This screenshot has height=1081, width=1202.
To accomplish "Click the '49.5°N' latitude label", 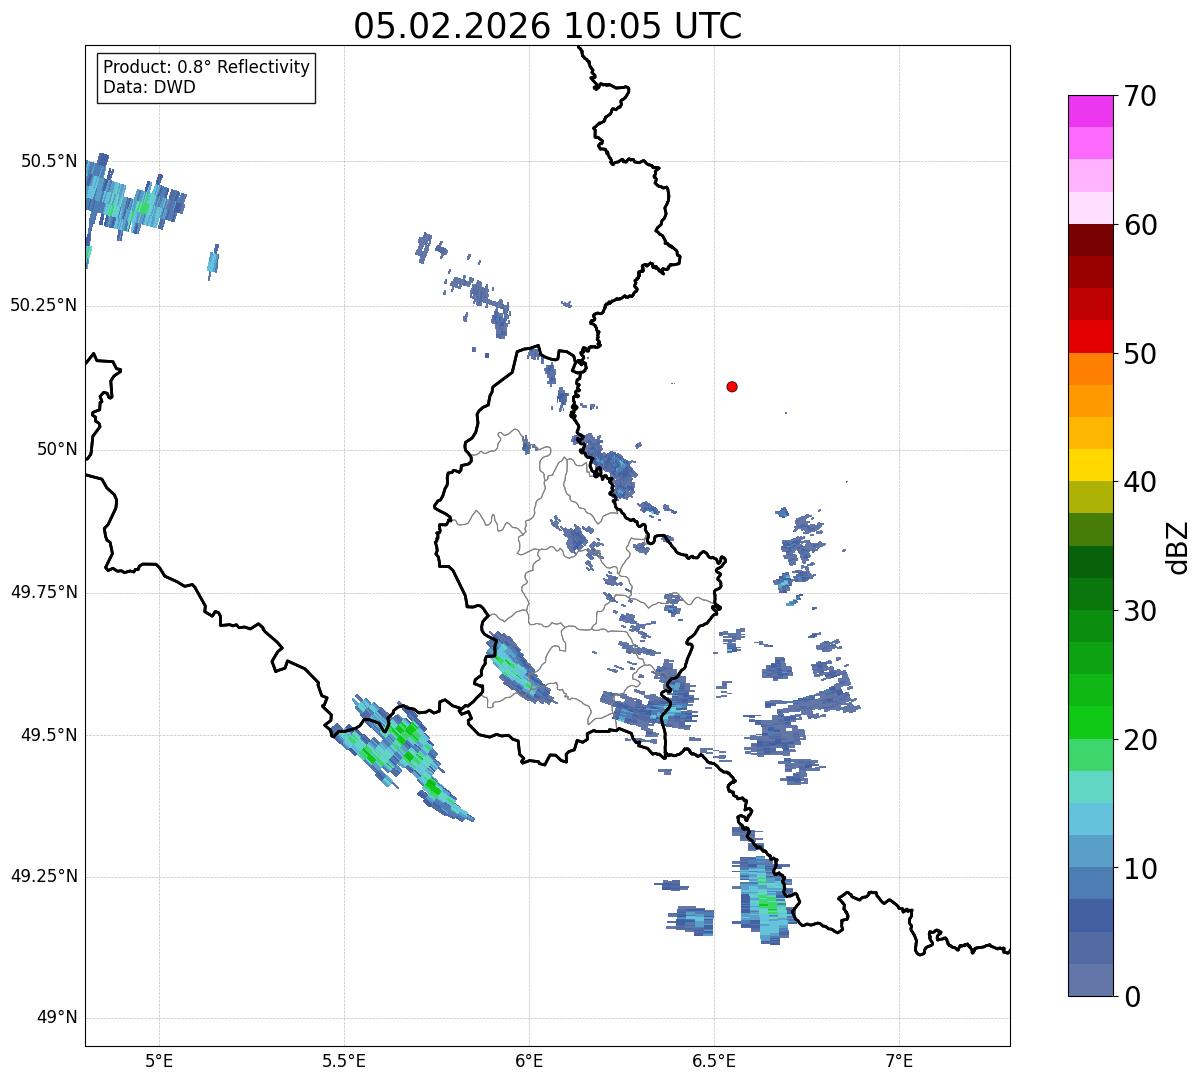I will coord(49,735).
